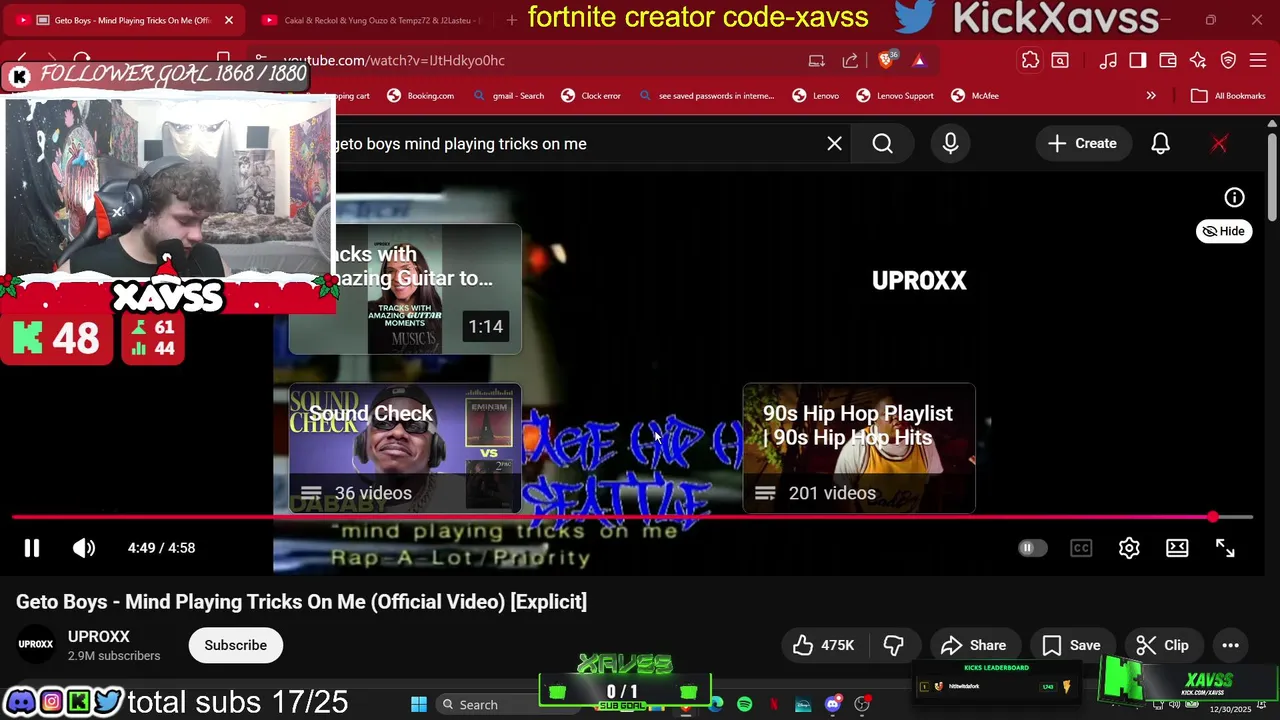
Task: Open the browser extensions puzzle icon
Action: pos(1030,60)
